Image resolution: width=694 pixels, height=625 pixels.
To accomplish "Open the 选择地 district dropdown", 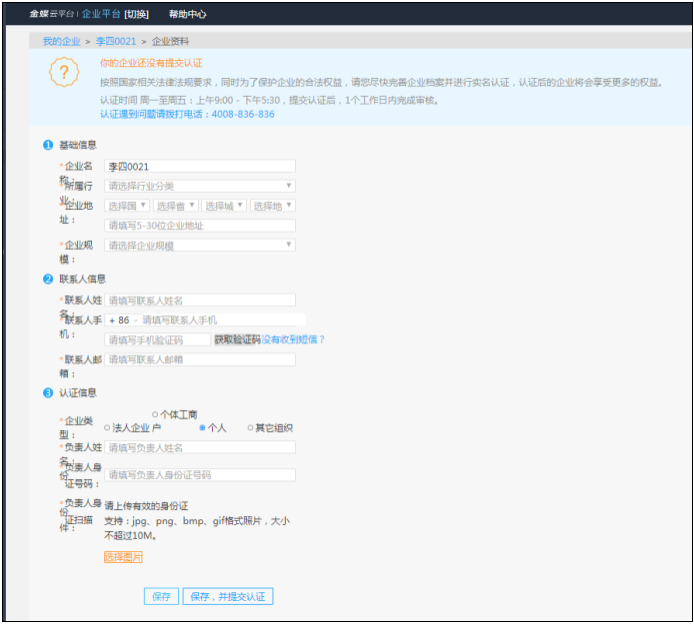I will 273,206.
